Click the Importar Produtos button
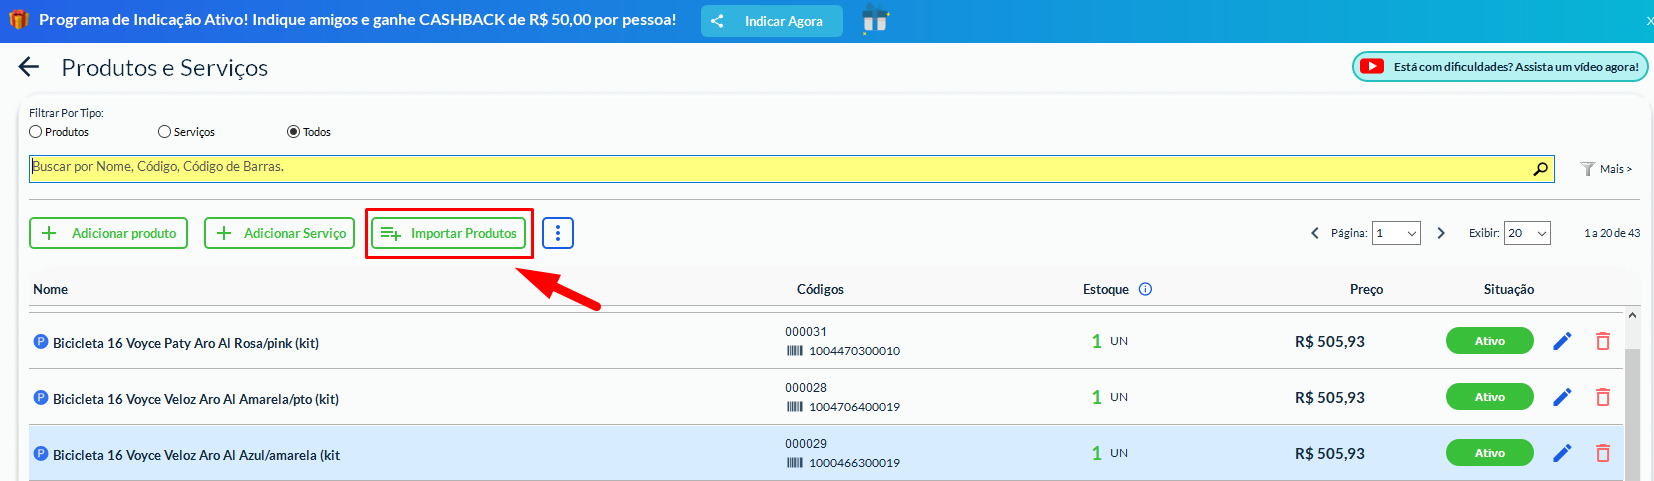 coord(449,233)
